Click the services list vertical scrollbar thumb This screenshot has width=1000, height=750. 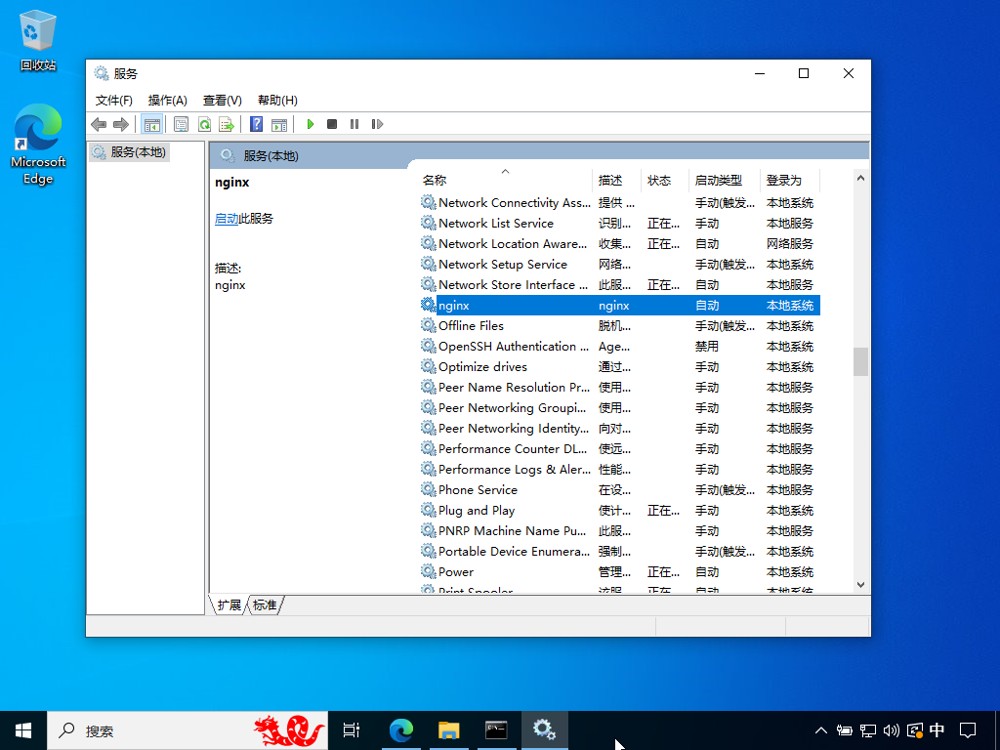click(860, 362)
